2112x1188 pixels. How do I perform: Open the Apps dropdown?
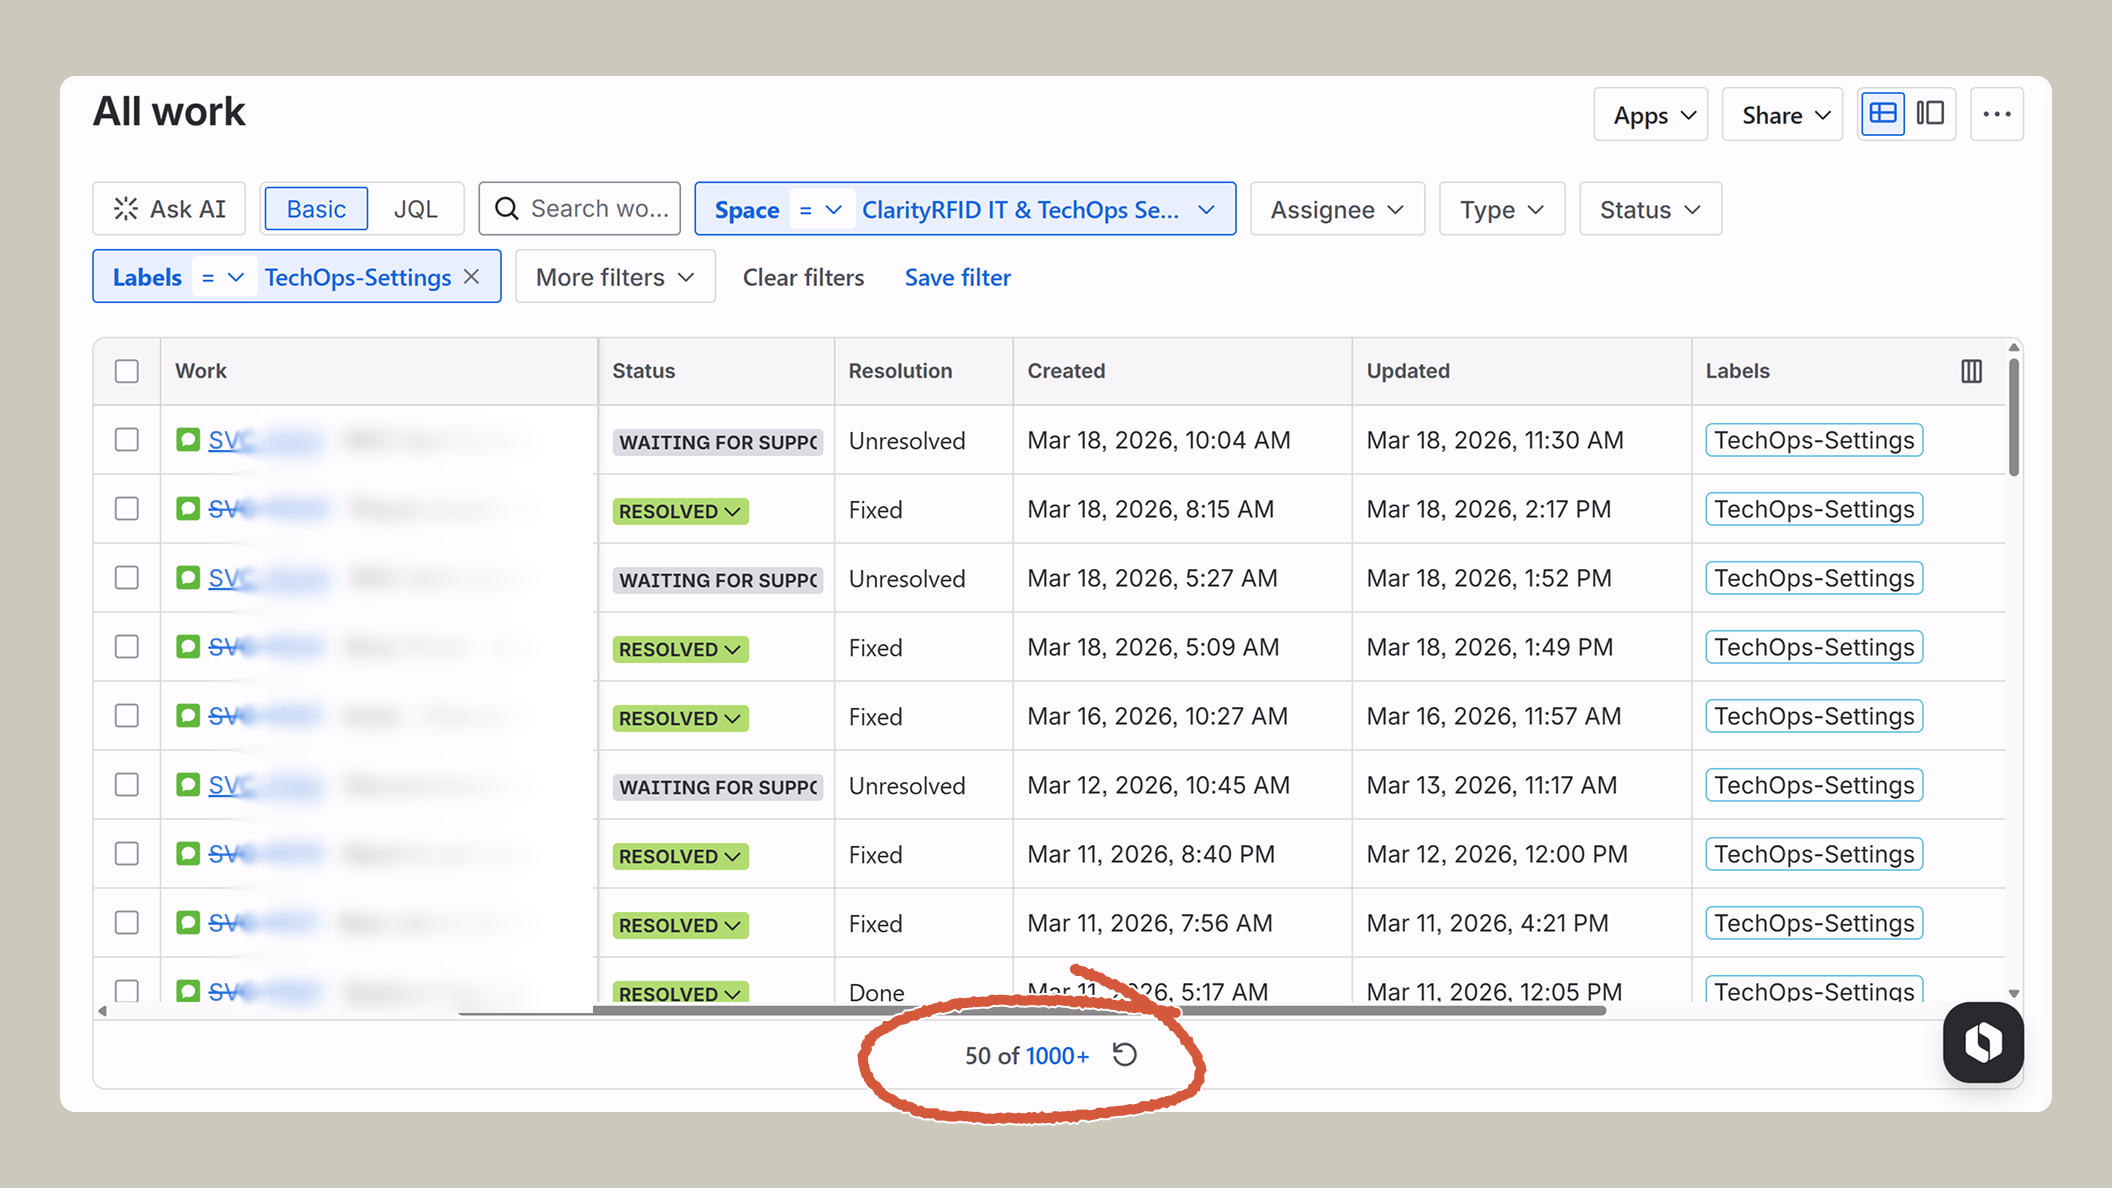click(1651, 114)
